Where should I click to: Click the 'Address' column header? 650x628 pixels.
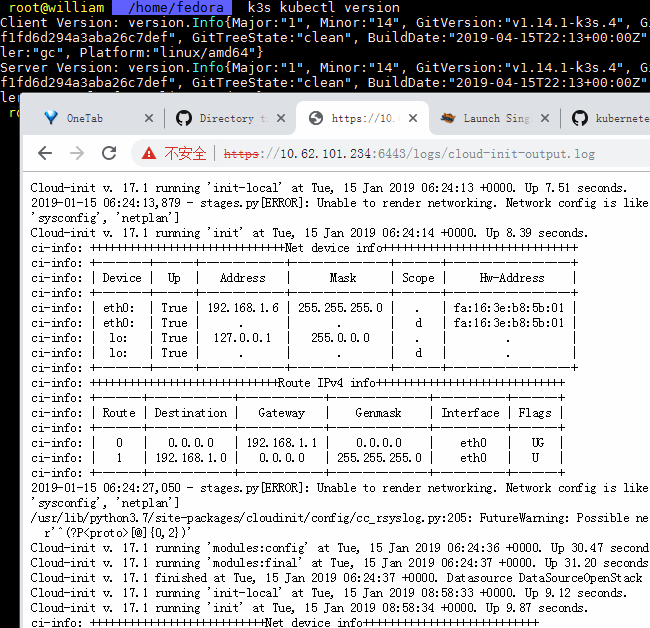243,278
